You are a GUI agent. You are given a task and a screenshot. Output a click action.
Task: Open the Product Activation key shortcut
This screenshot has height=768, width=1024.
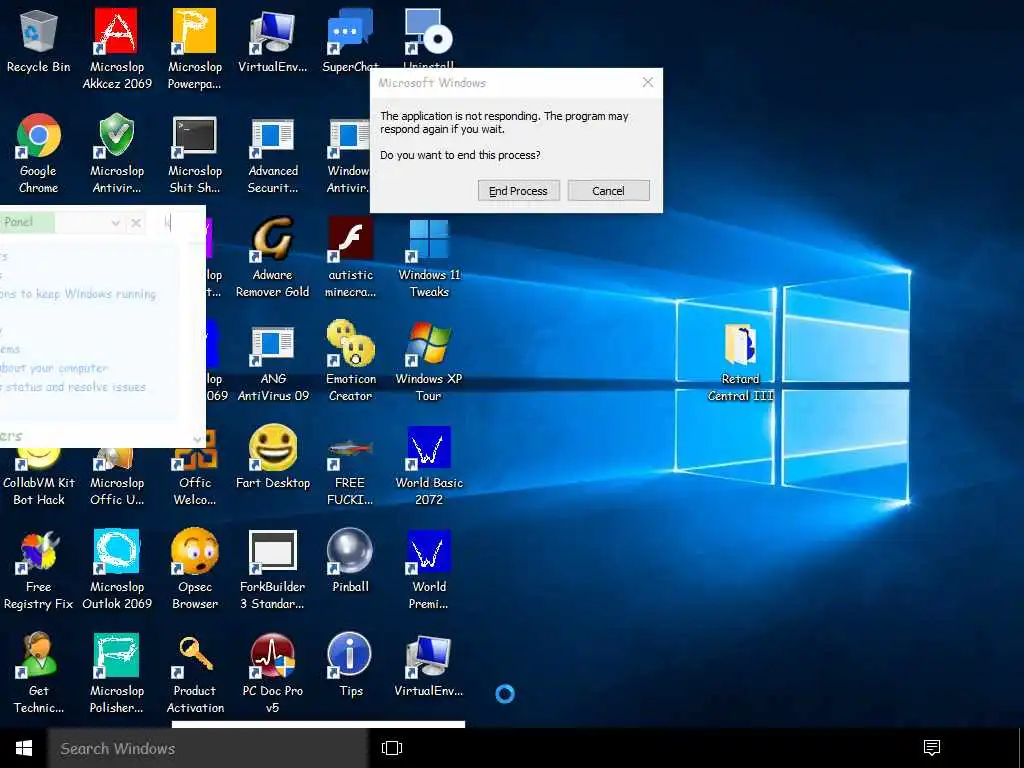point(195,673)
